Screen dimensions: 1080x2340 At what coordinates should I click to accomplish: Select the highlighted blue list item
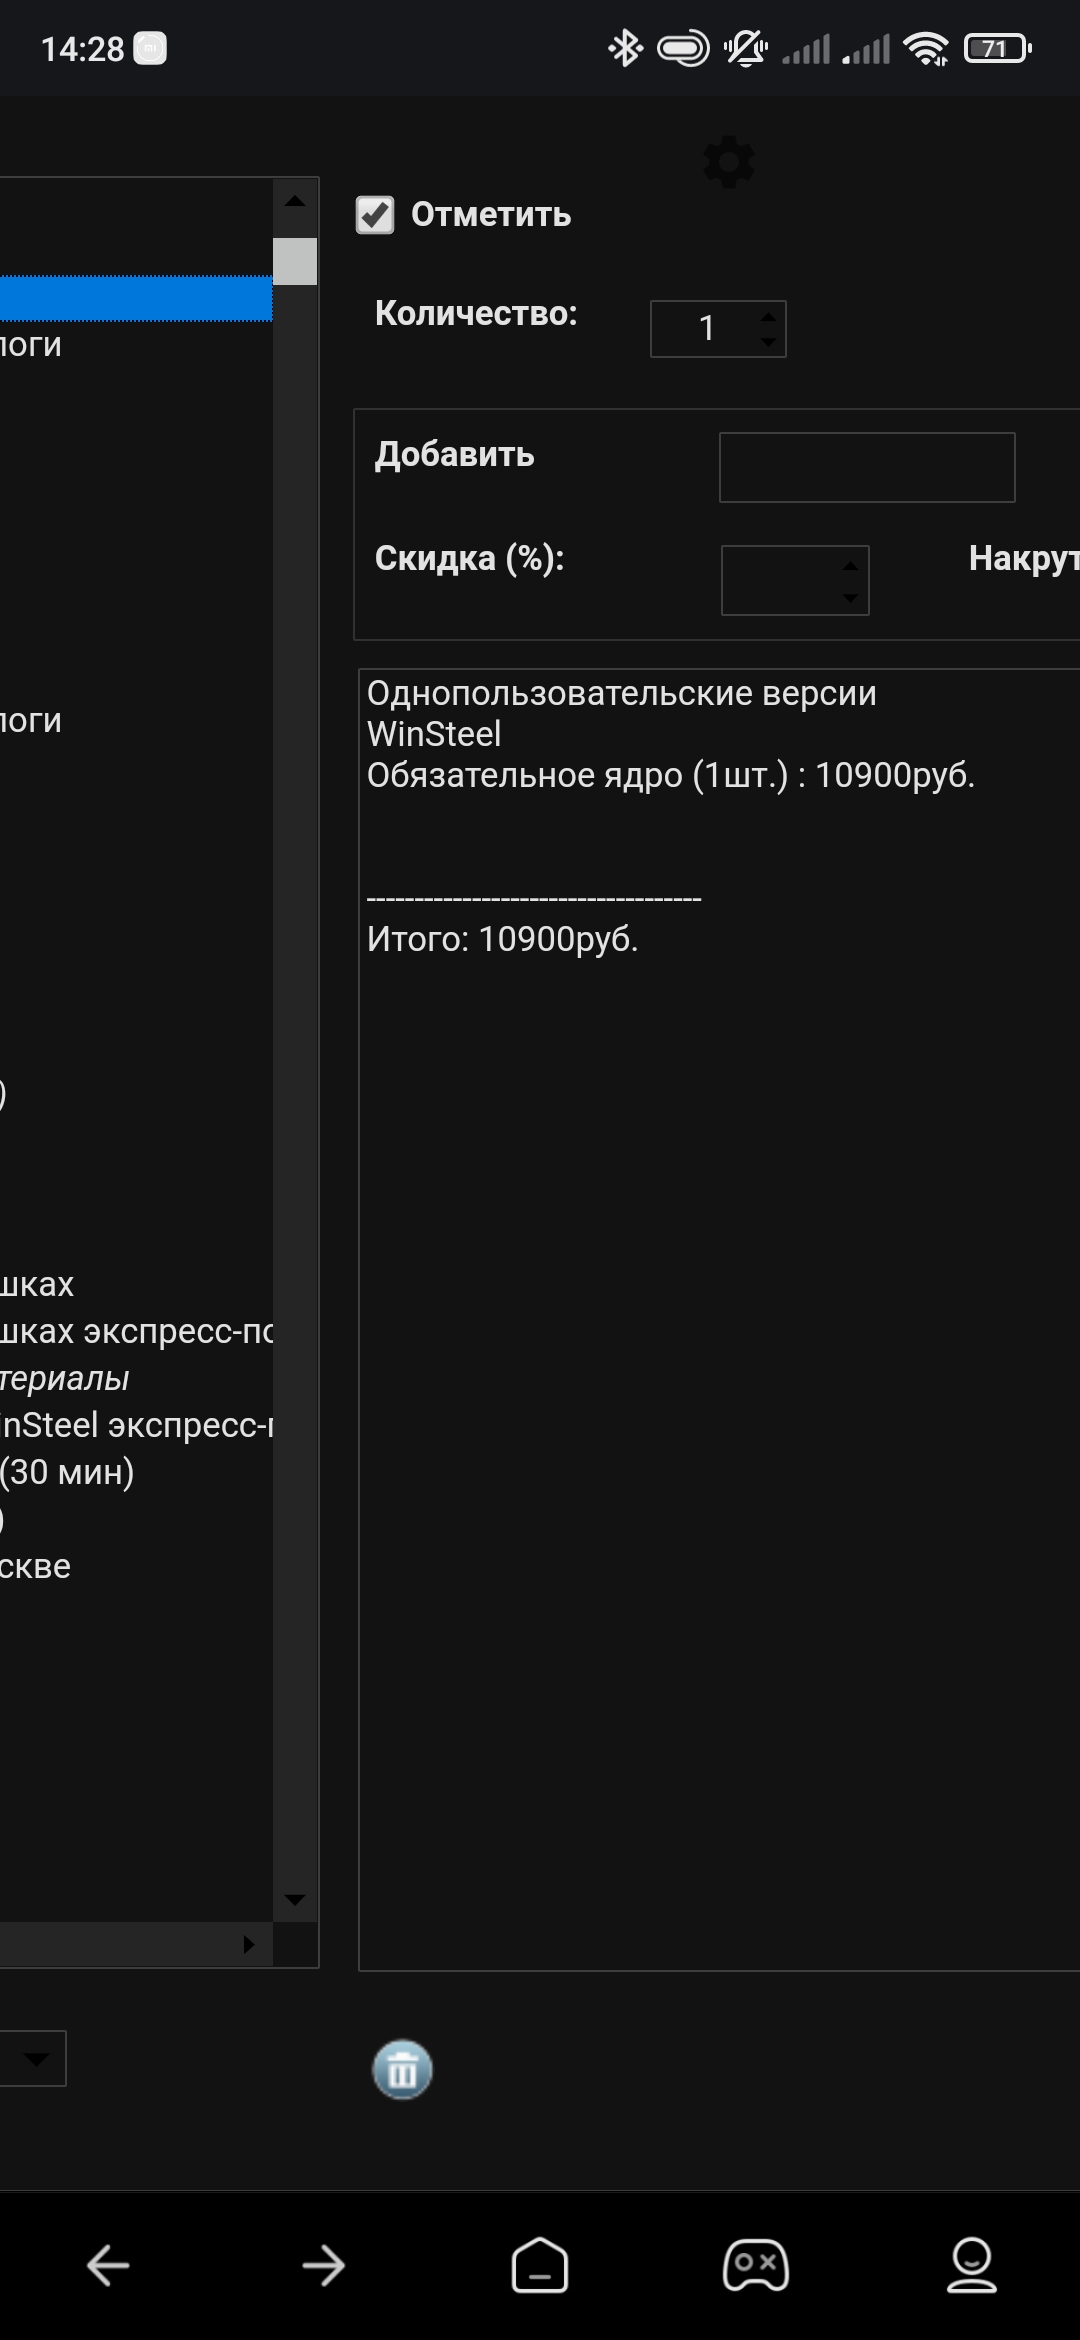click(135, 299)
